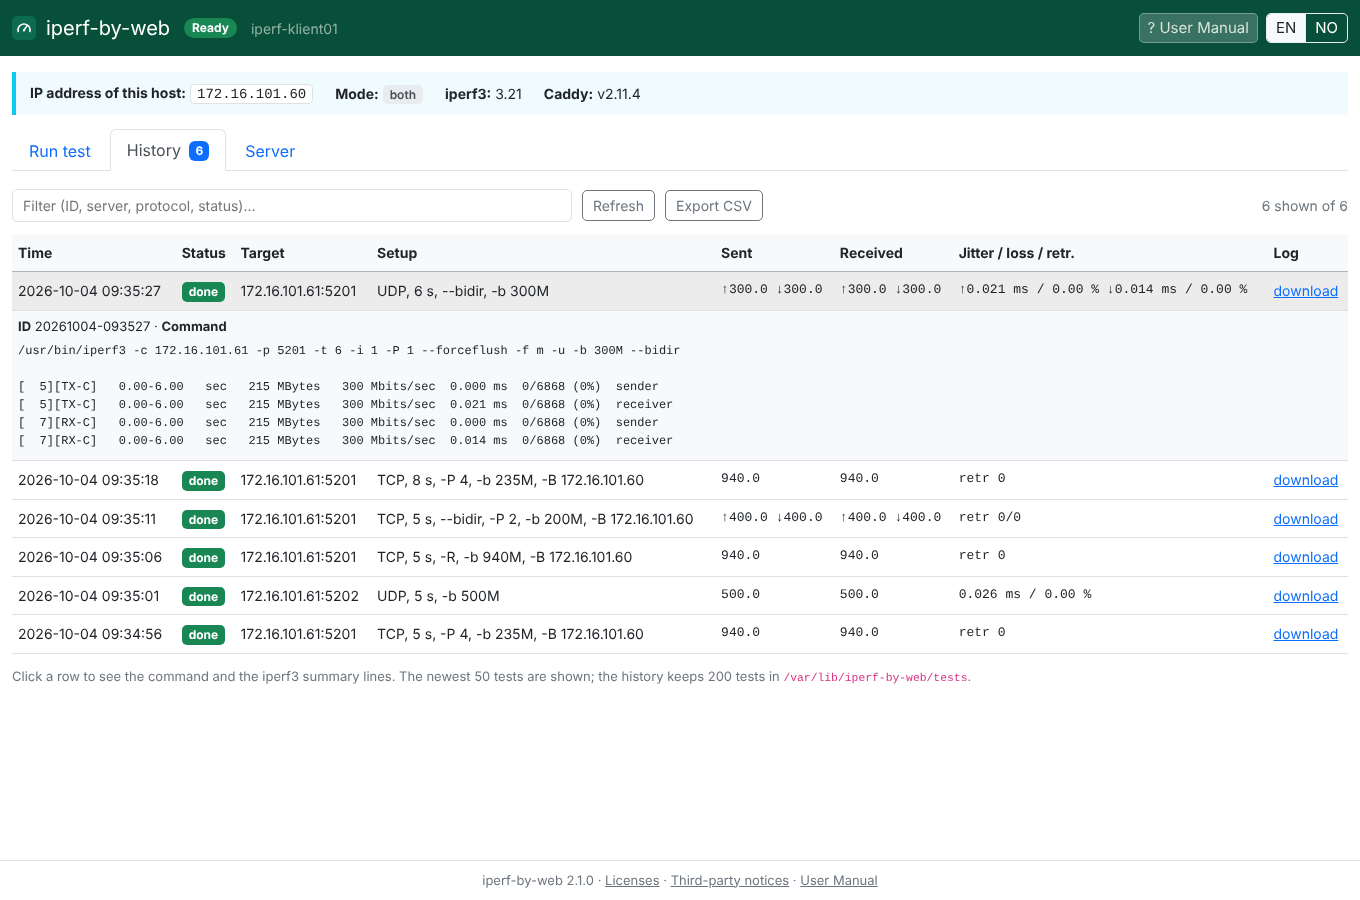Click the ID 20261004-093527 label
The height and width of the screenshot is (900, 1360).
point(84,326)
